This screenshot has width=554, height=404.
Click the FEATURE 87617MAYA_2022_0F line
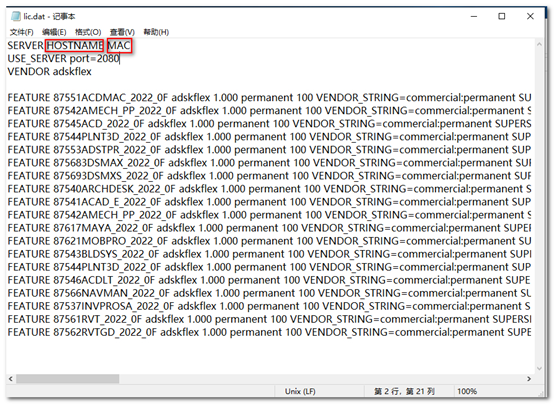269,228
